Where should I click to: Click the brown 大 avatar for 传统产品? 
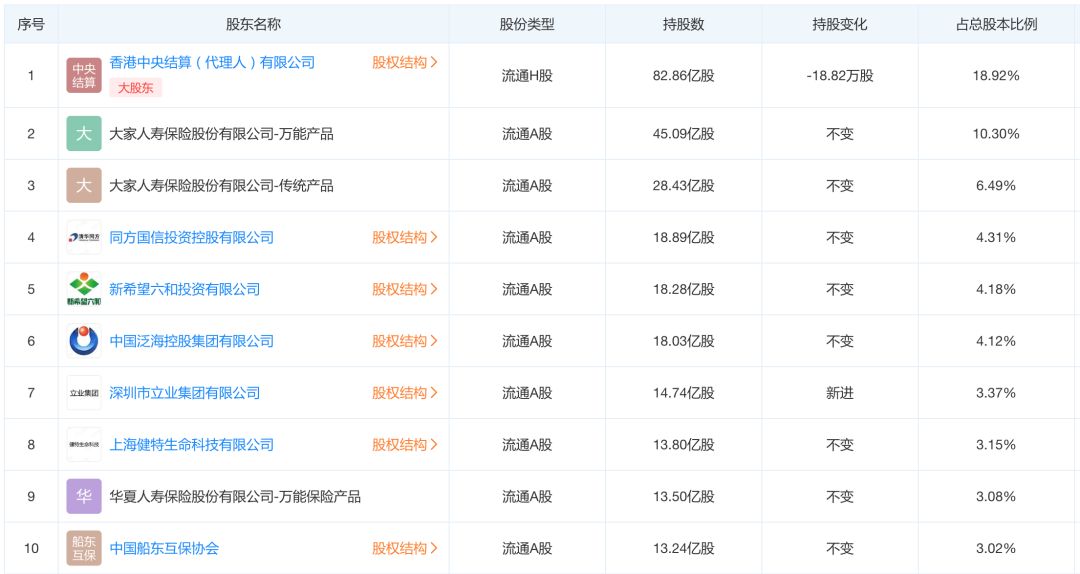click(x=84, y=186)
